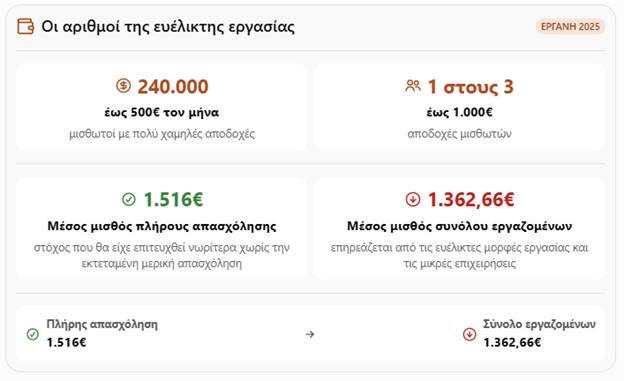The width and height of the screenshot is (624, 381).
Task: Click the small red arrow by Σύνολο εργαζομένων
Action: 470,334
